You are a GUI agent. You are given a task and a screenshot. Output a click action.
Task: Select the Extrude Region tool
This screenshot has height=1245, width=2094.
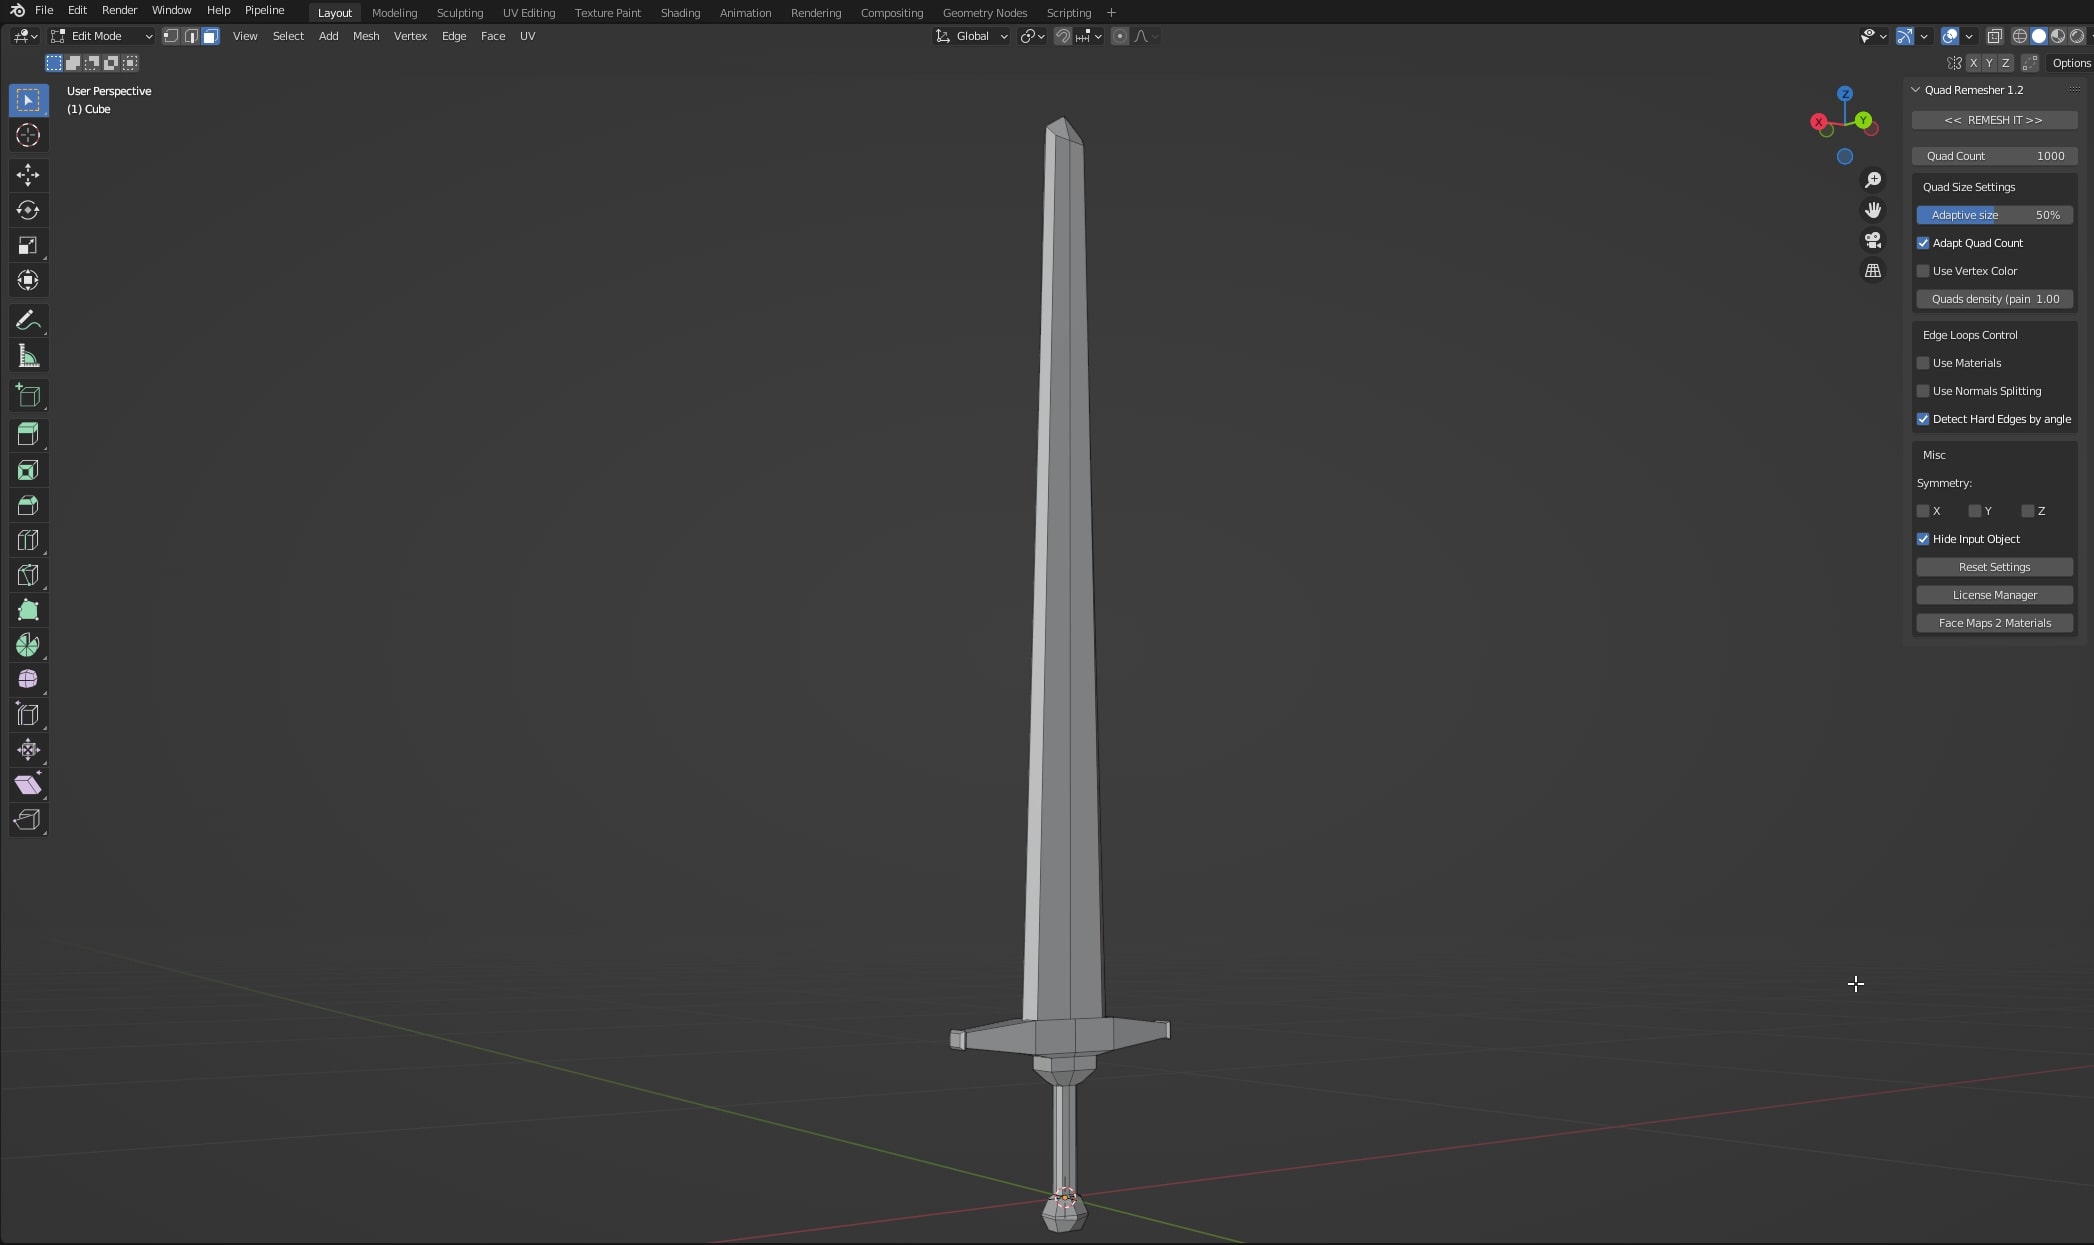tap(28, 435)
